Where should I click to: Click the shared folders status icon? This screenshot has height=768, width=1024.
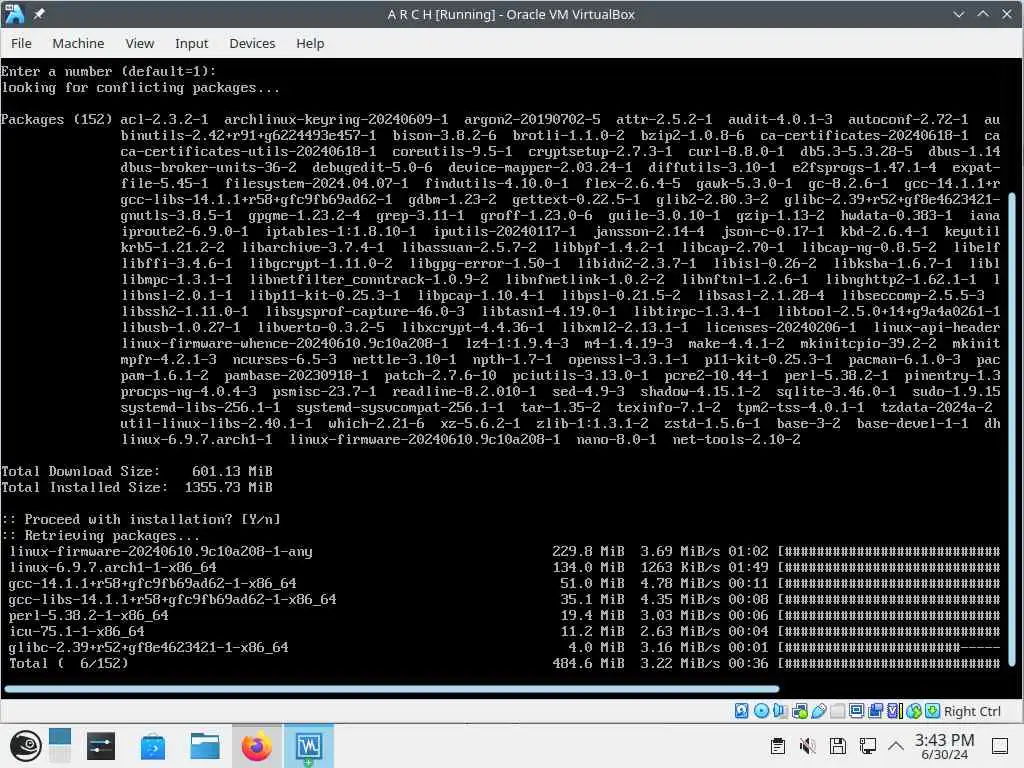point(837,711)
